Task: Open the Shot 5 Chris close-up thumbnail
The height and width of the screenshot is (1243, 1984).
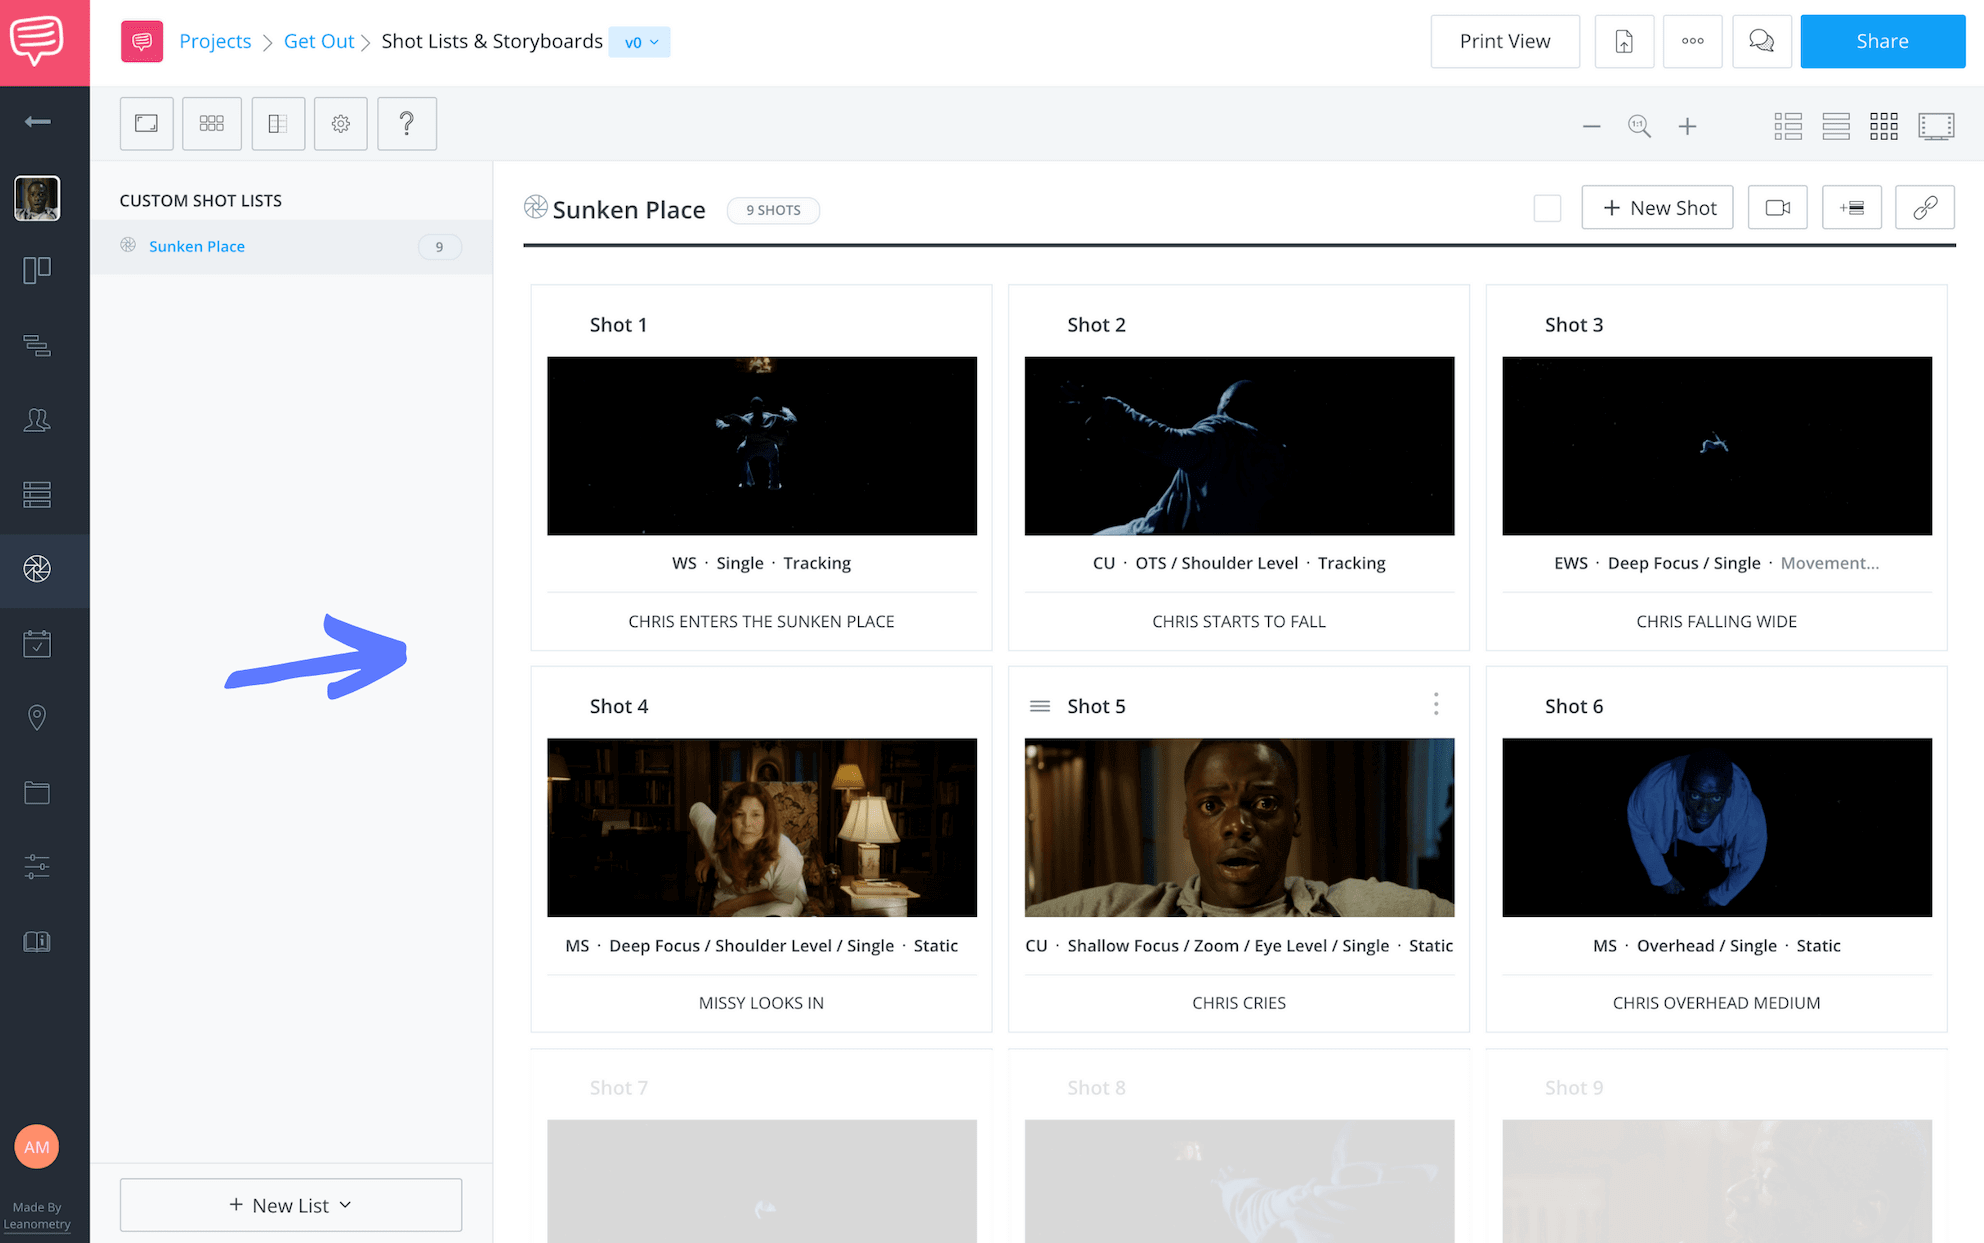Action: tap(1240, 828)
